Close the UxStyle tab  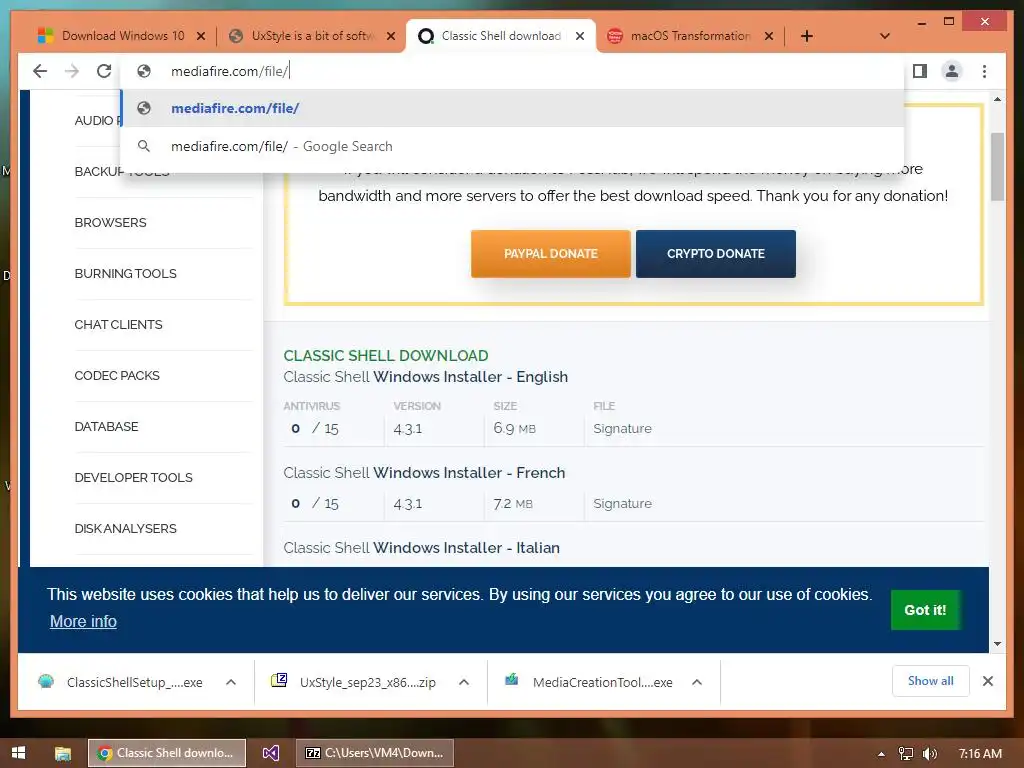point(391,36)
